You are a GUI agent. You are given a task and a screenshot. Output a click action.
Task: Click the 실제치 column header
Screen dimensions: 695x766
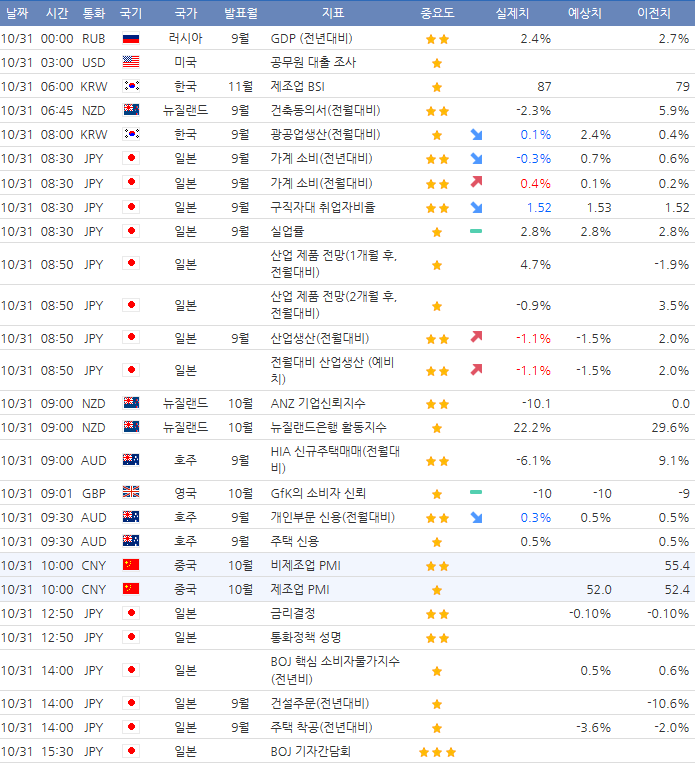coord(512,13)
